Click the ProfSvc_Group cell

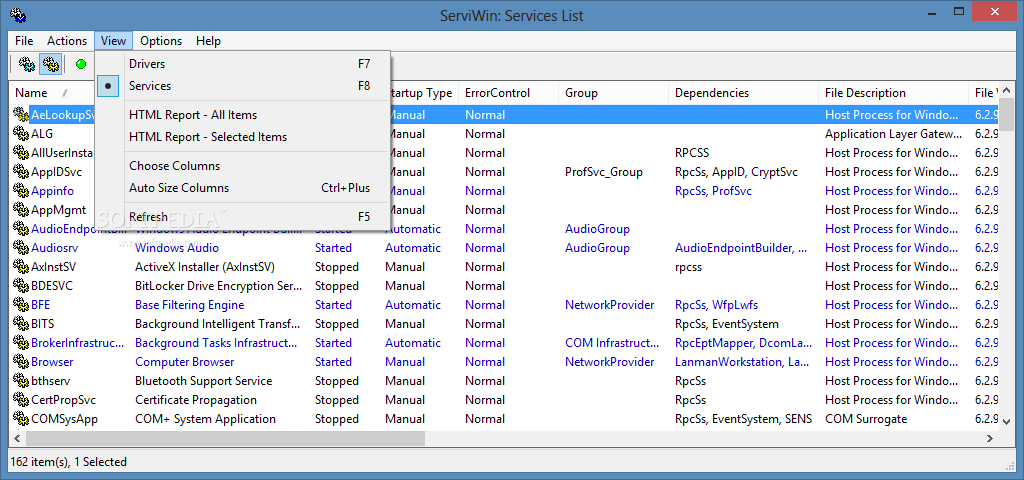coord(604,172)
